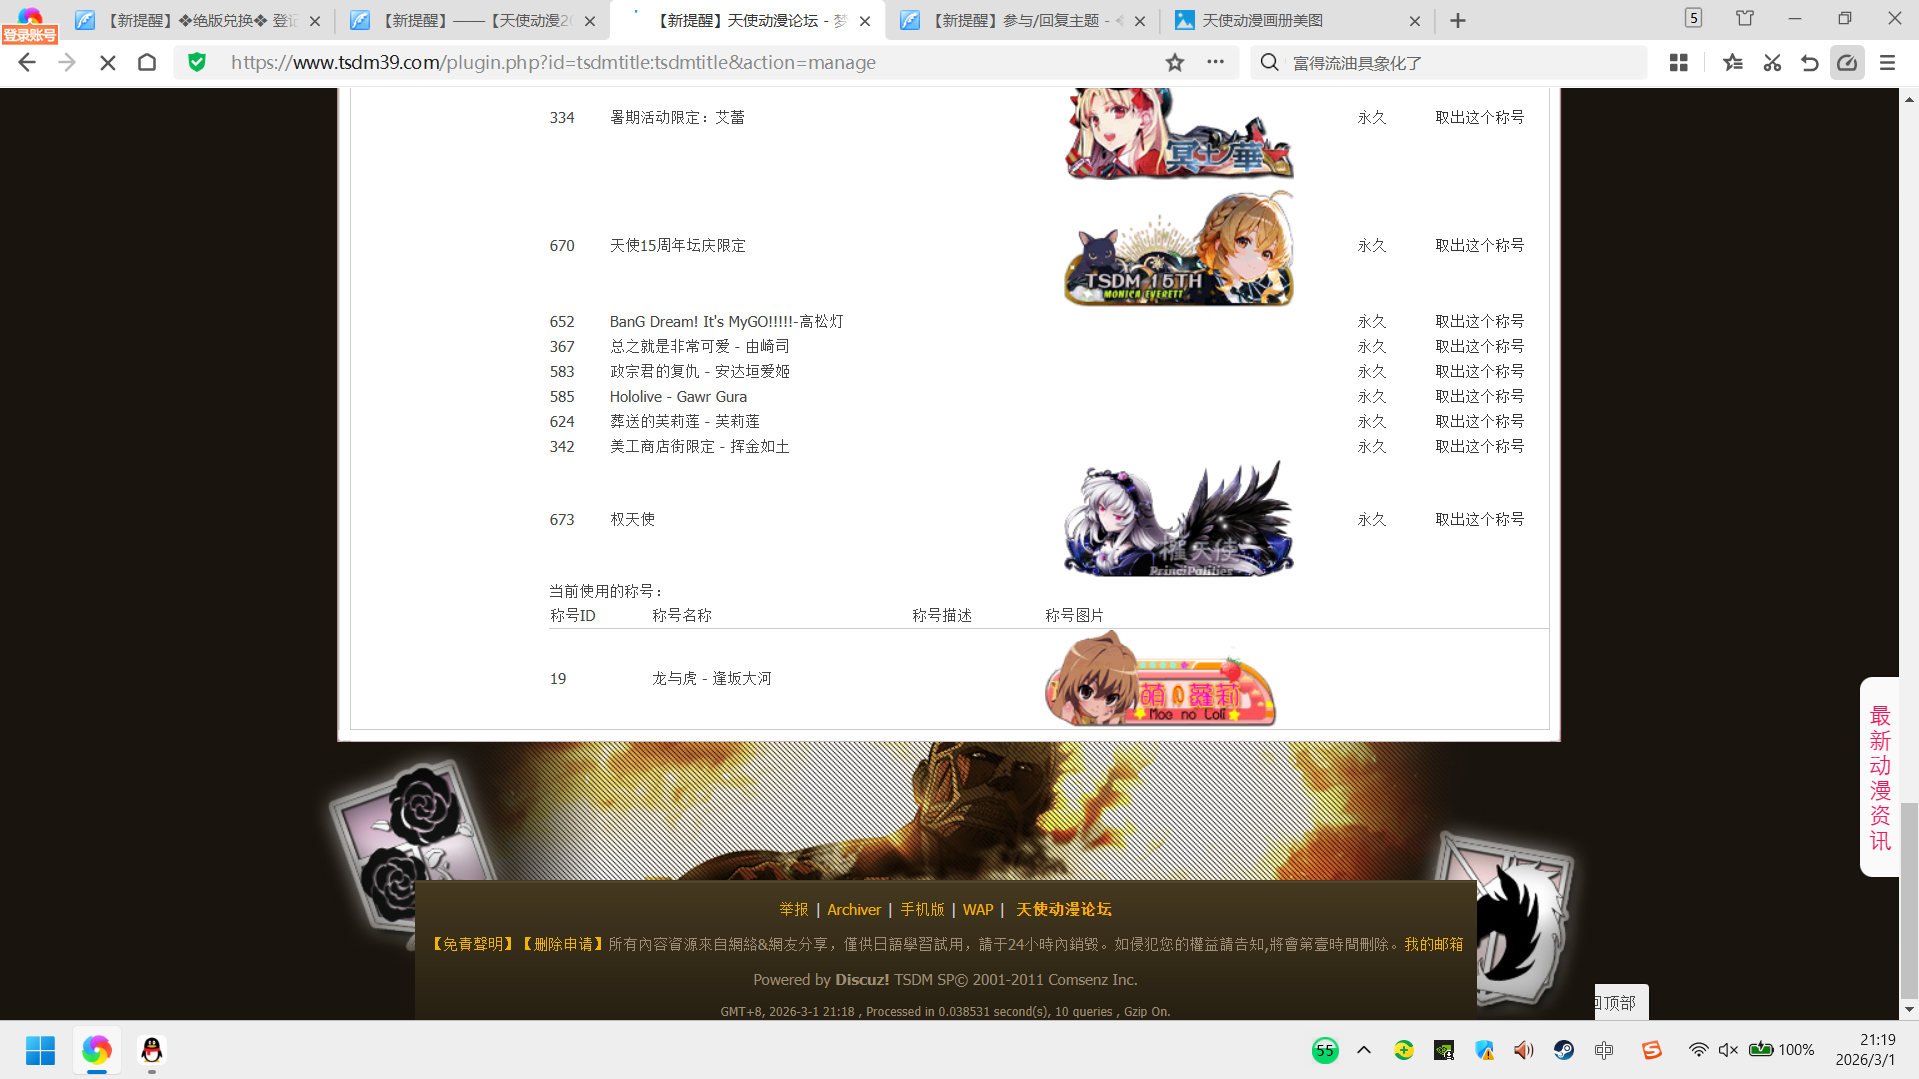Take out the 权天使 title

1479,520
